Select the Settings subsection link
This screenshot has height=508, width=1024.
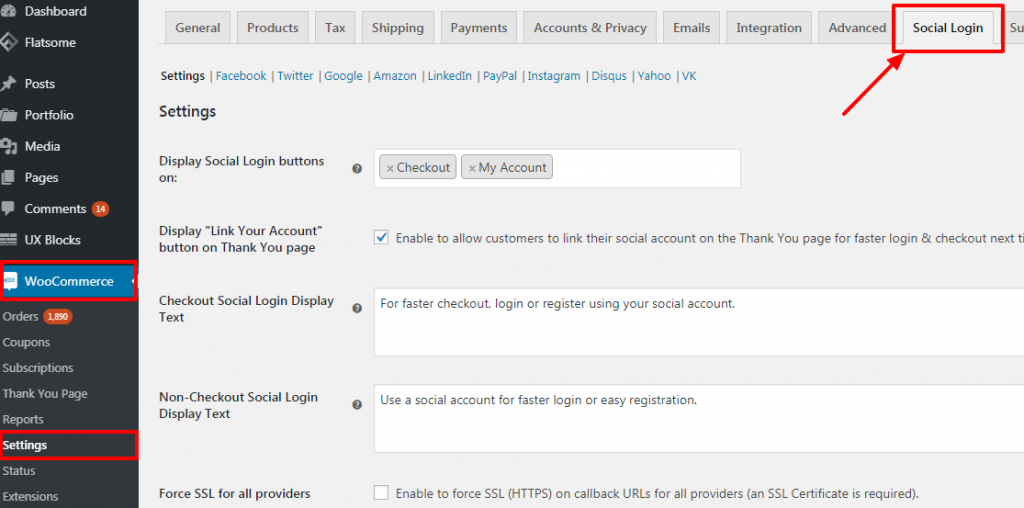(x=183, y=76)
